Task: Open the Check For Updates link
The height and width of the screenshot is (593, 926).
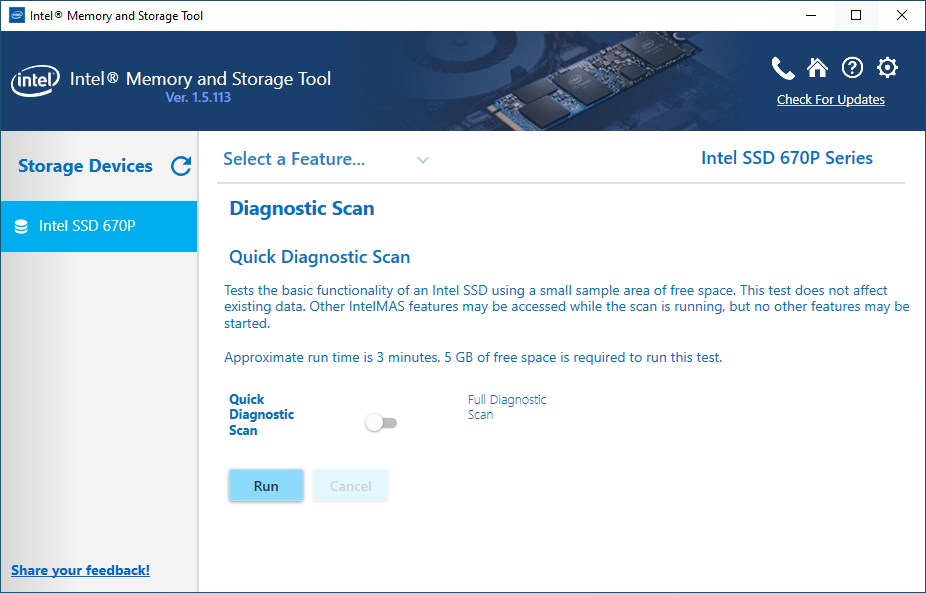Action: pos(830,99)
